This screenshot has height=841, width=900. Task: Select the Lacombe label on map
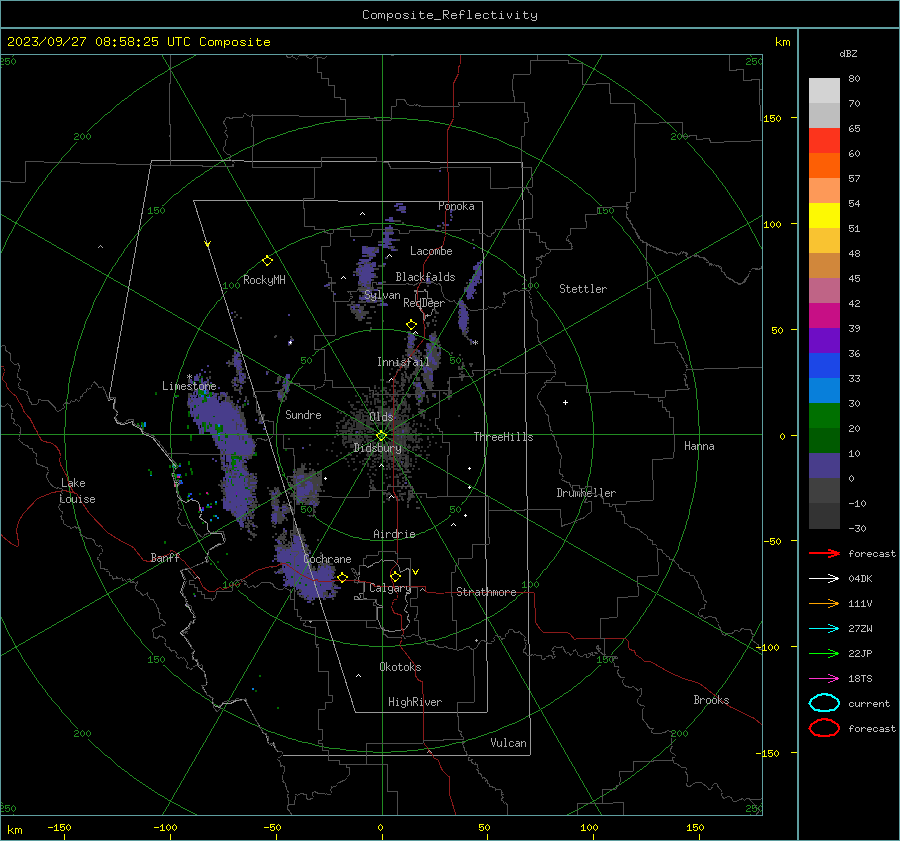[431, 251]
